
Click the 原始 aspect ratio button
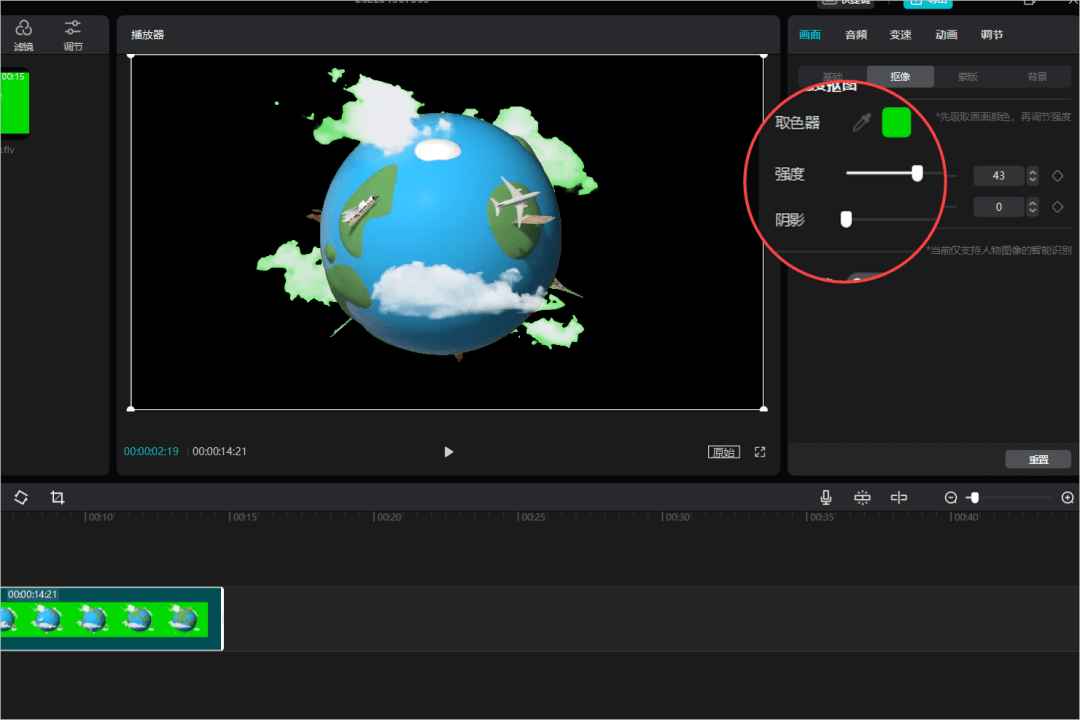(724, 452)
